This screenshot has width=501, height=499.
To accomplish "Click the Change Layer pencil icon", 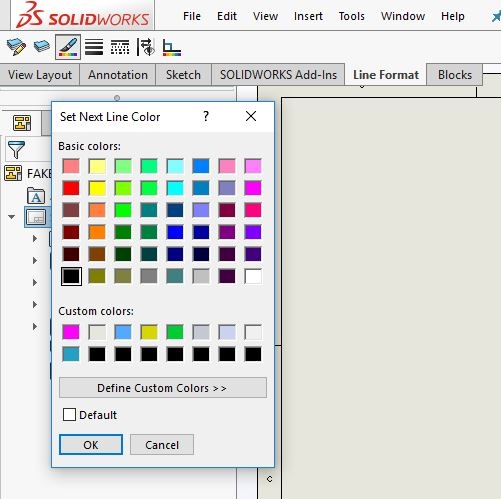I will [16, 47].
